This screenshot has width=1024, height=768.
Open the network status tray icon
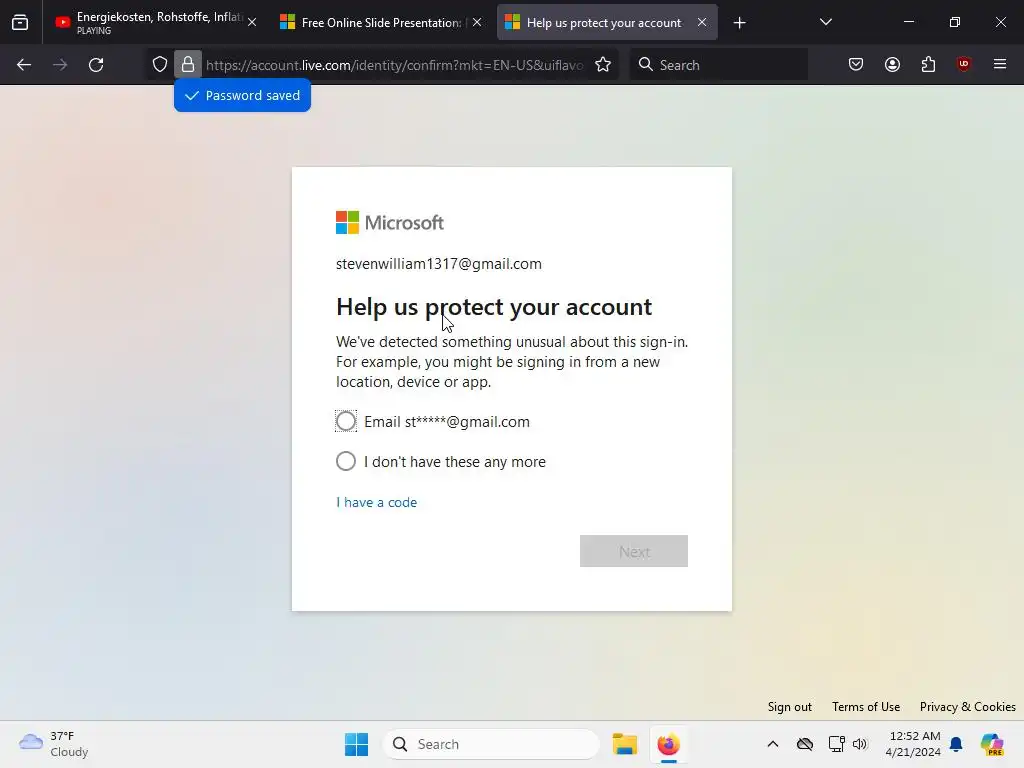pos(836,744)
